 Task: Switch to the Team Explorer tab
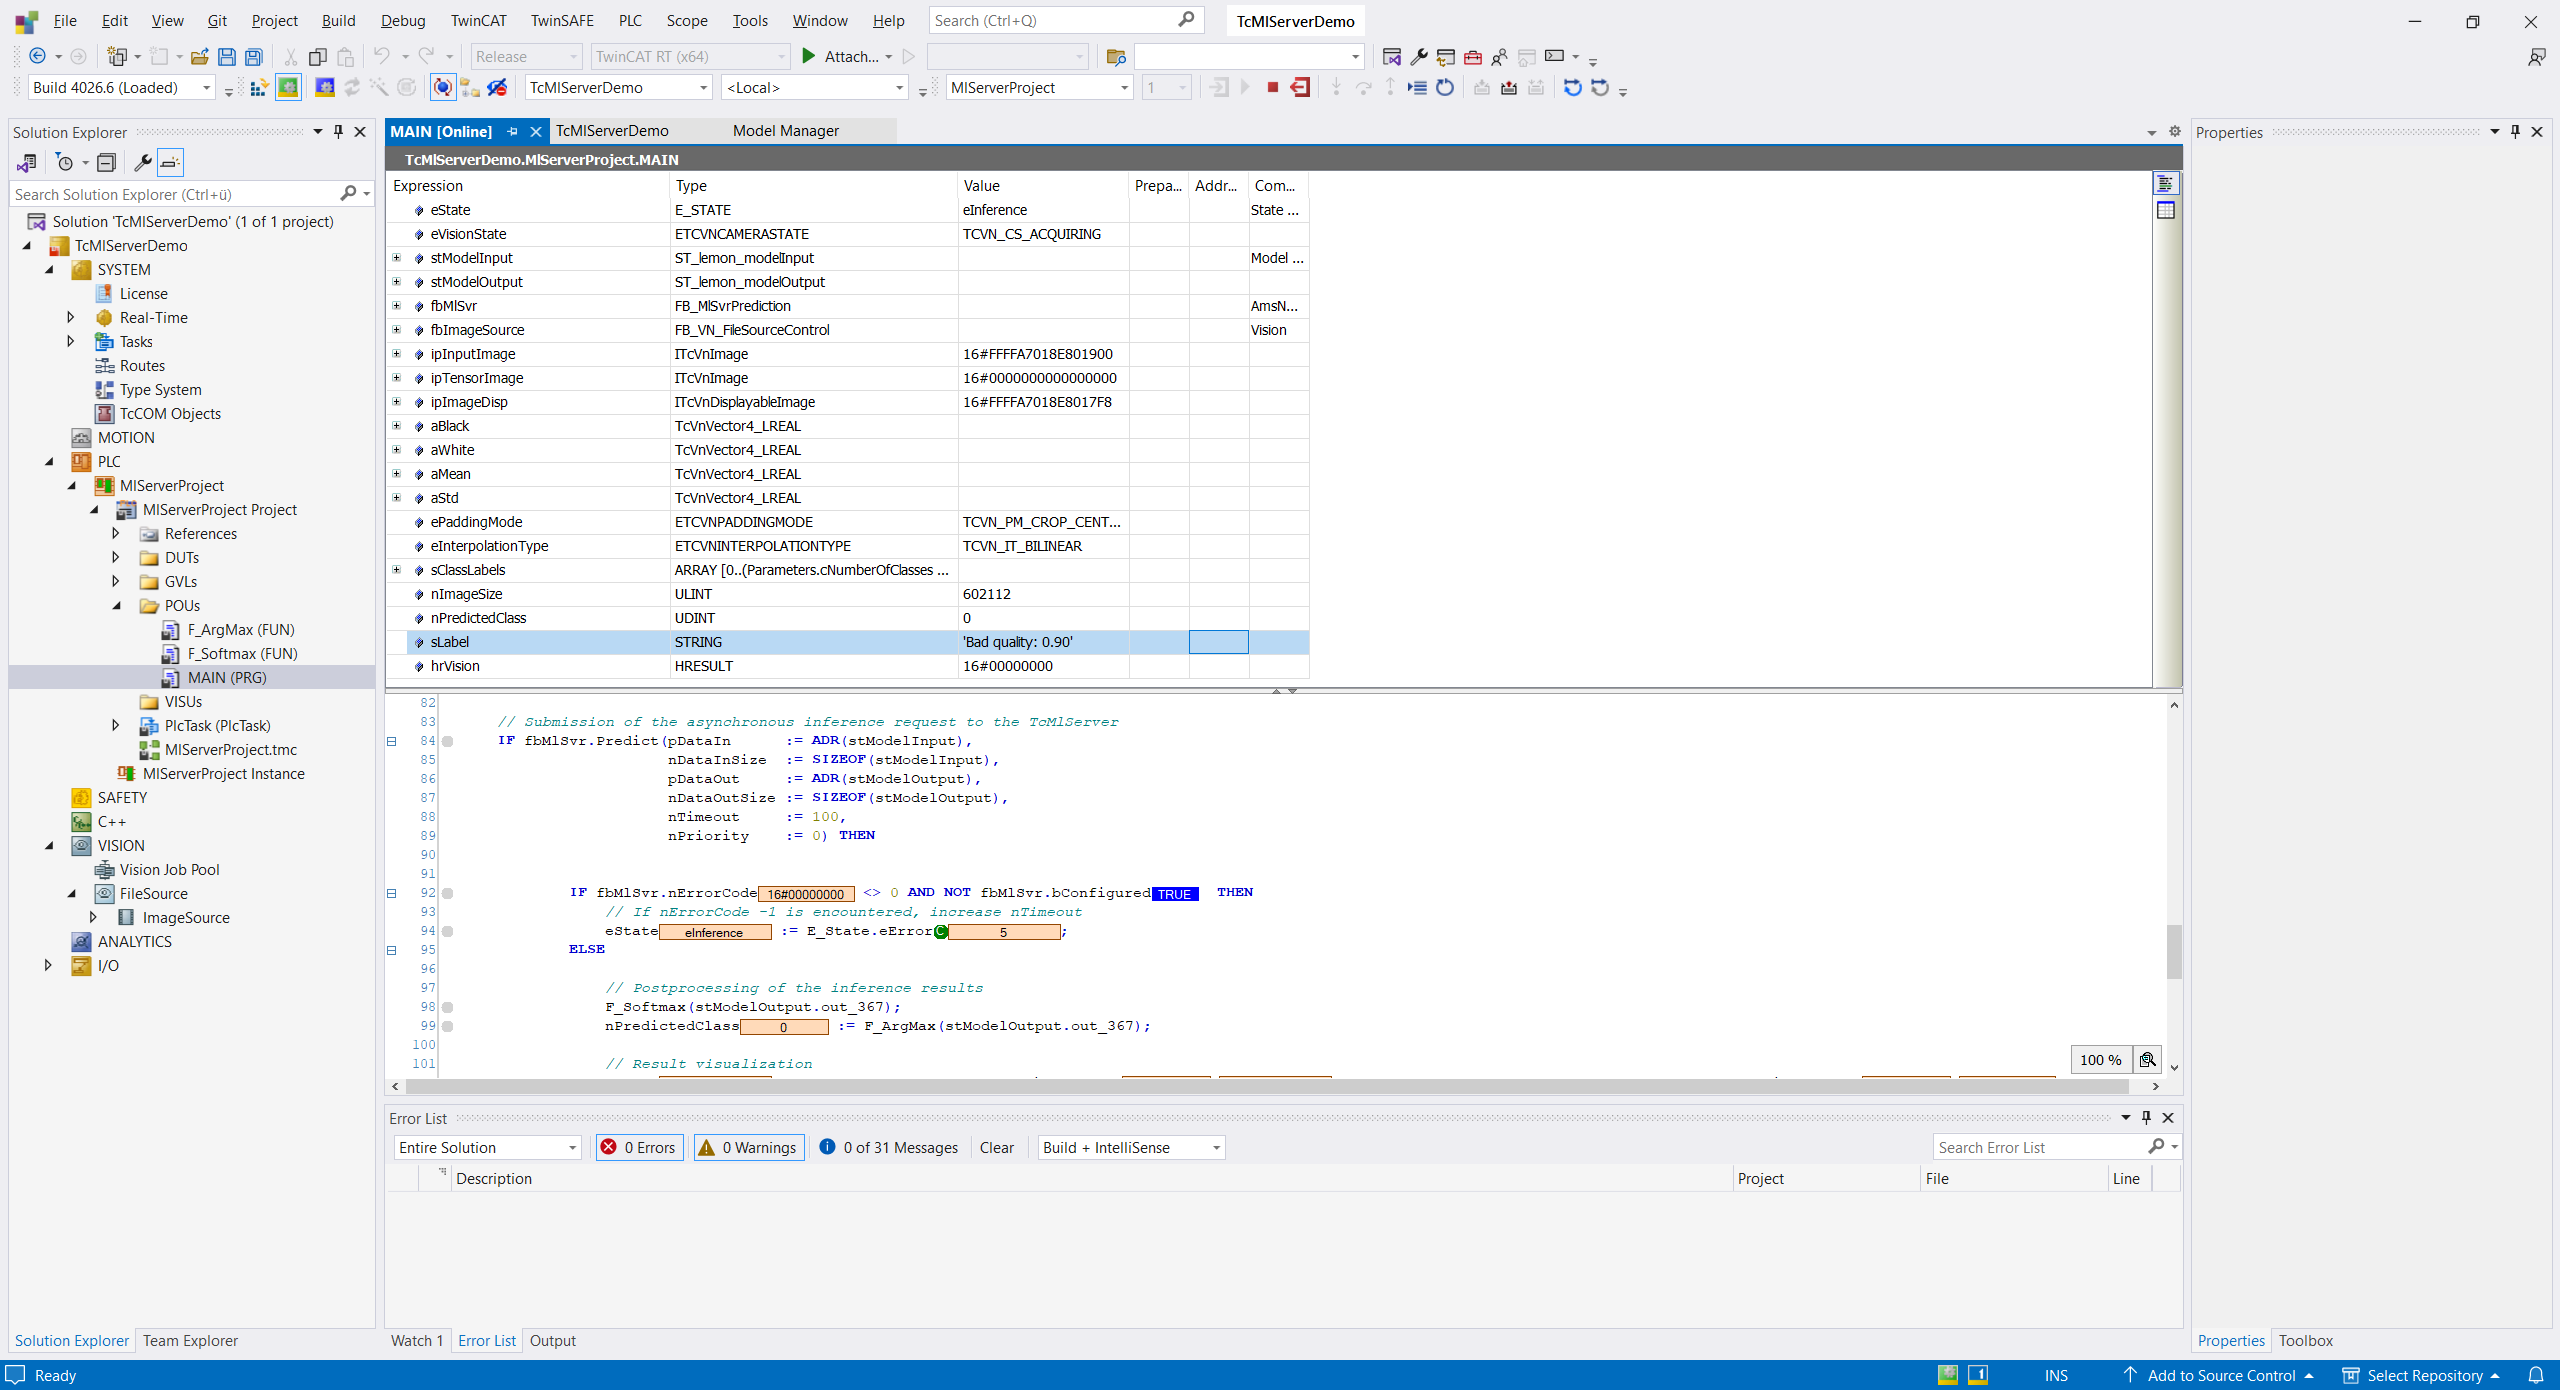[x=190, y=1341]
